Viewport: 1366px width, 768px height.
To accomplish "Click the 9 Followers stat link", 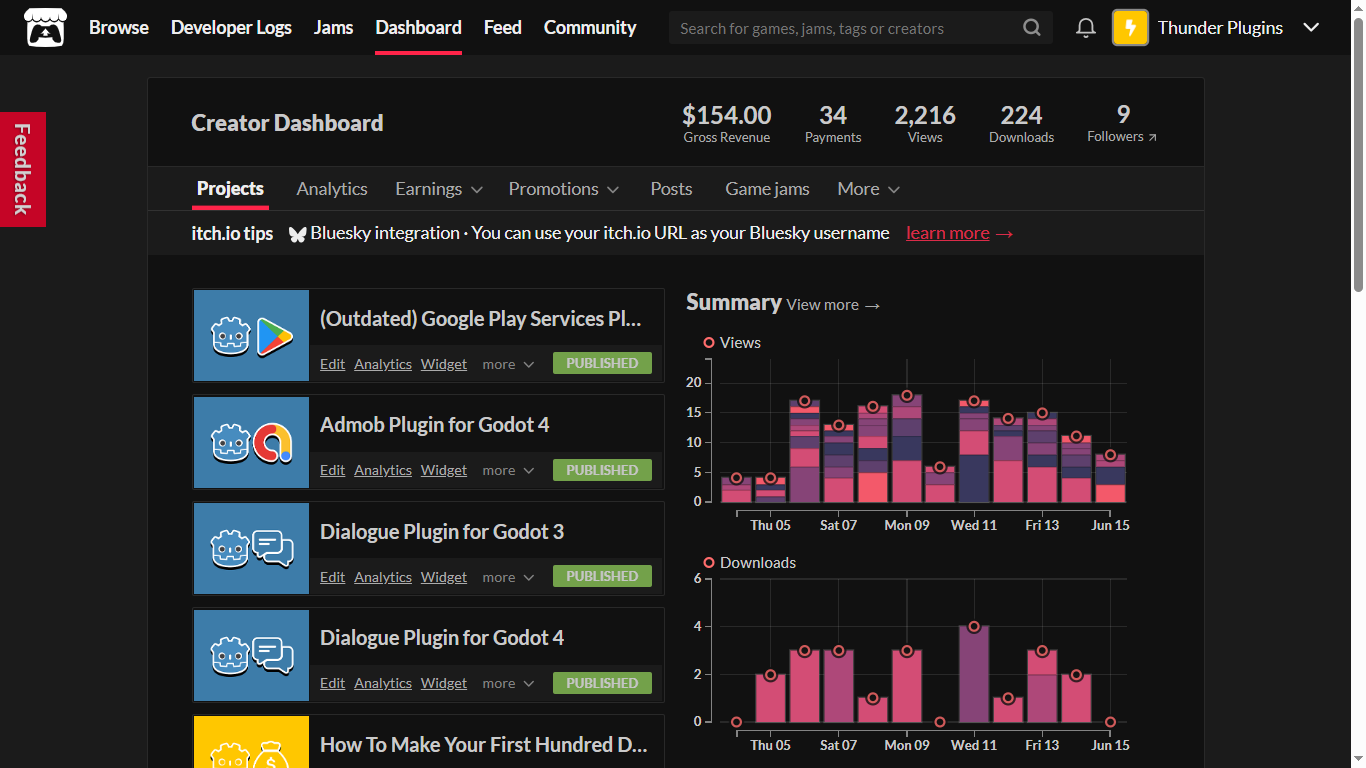I will pyautogui.click(x=1123, y=124).
